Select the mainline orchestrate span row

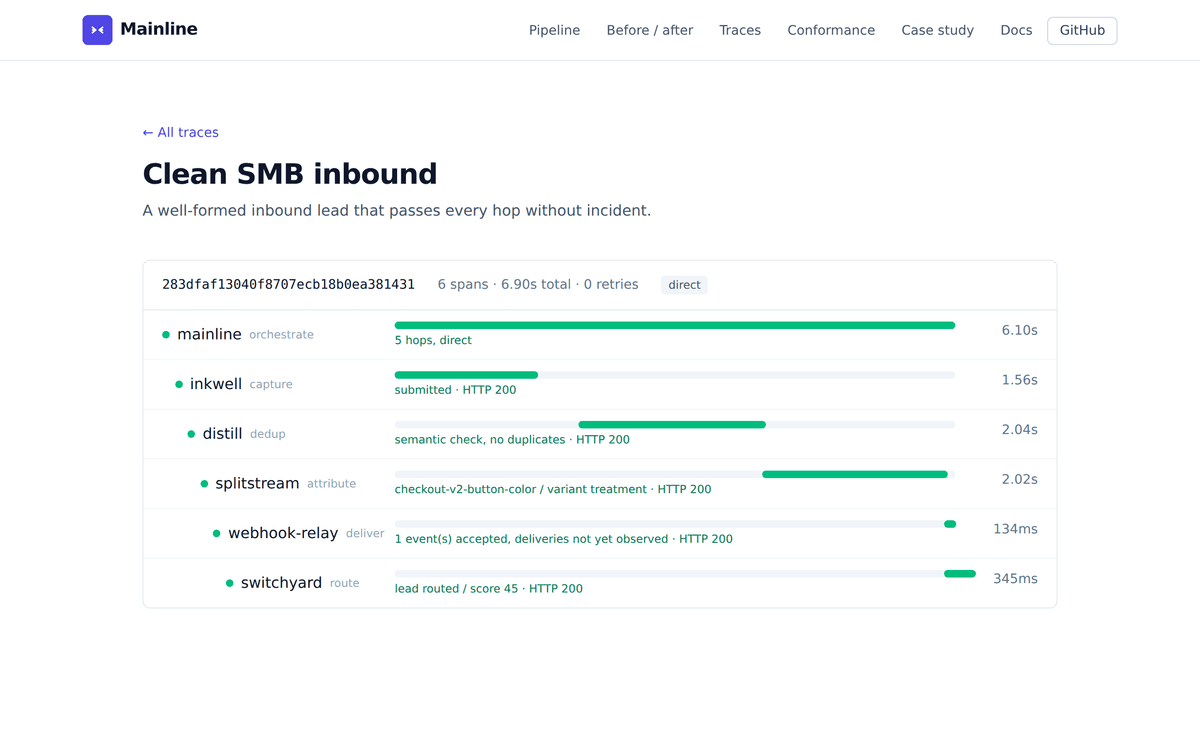pyautogui.click(x=600, y=335)
